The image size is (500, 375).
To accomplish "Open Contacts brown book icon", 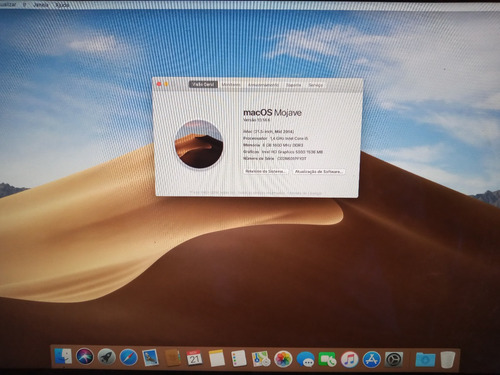I will tap(172, 358).
